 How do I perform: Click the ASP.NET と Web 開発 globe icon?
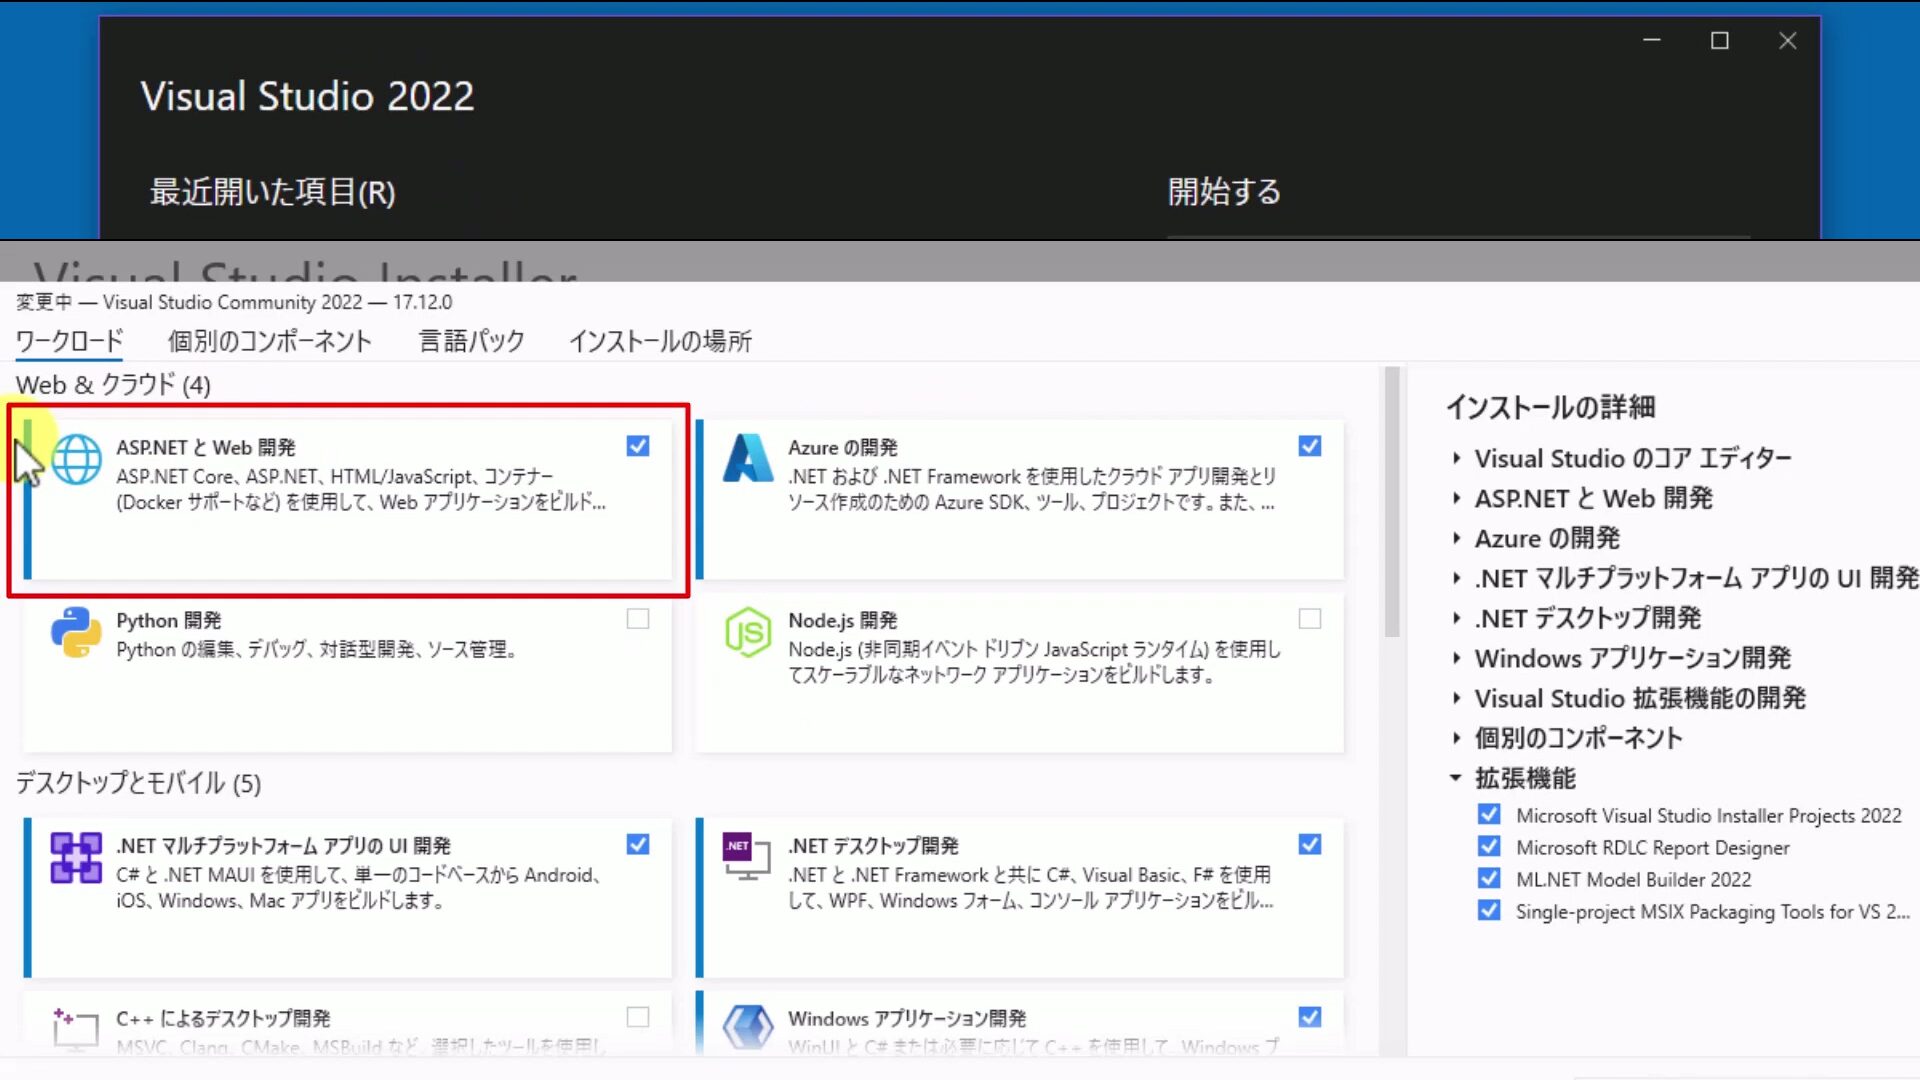(x=77, y=460)
